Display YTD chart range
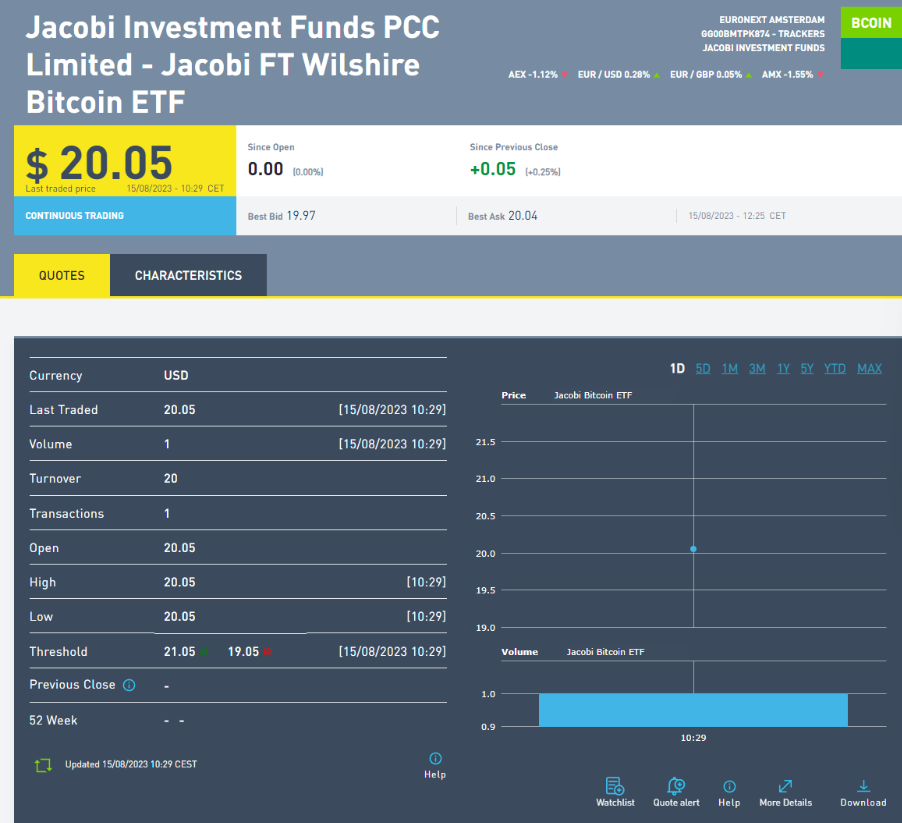This screenshot has height=823, width=902. (835, 369)
